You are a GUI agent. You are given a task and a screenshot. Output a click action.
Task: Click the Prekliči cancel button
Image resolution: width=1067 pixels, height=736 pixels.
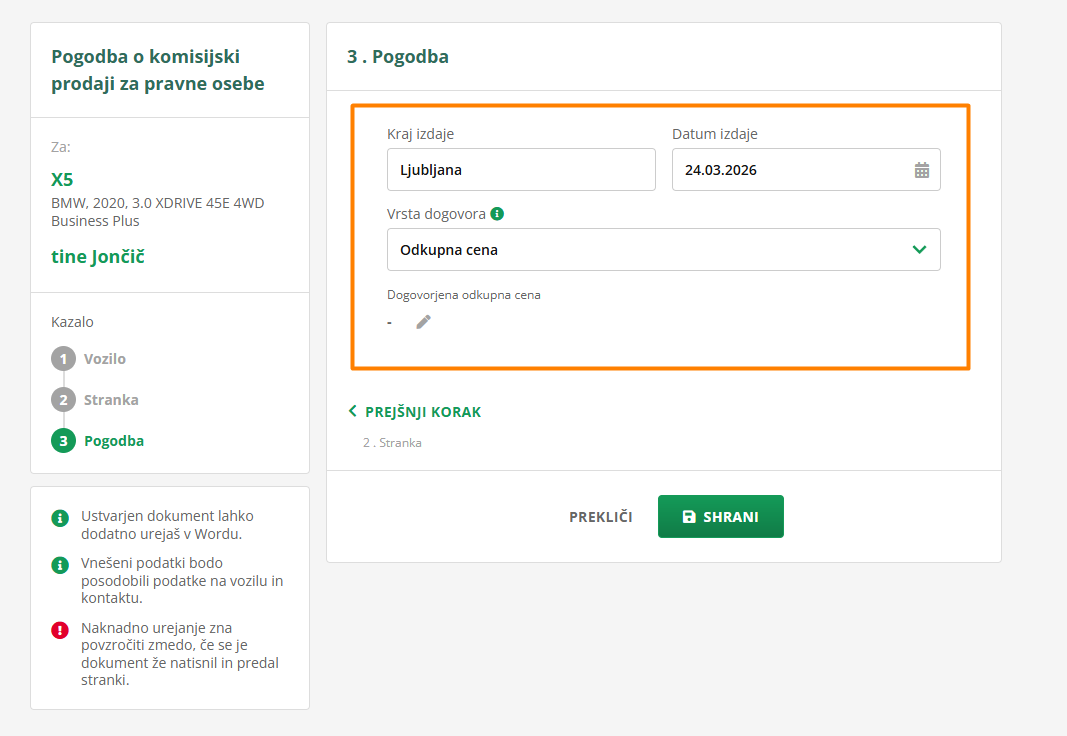click(601, 517)
